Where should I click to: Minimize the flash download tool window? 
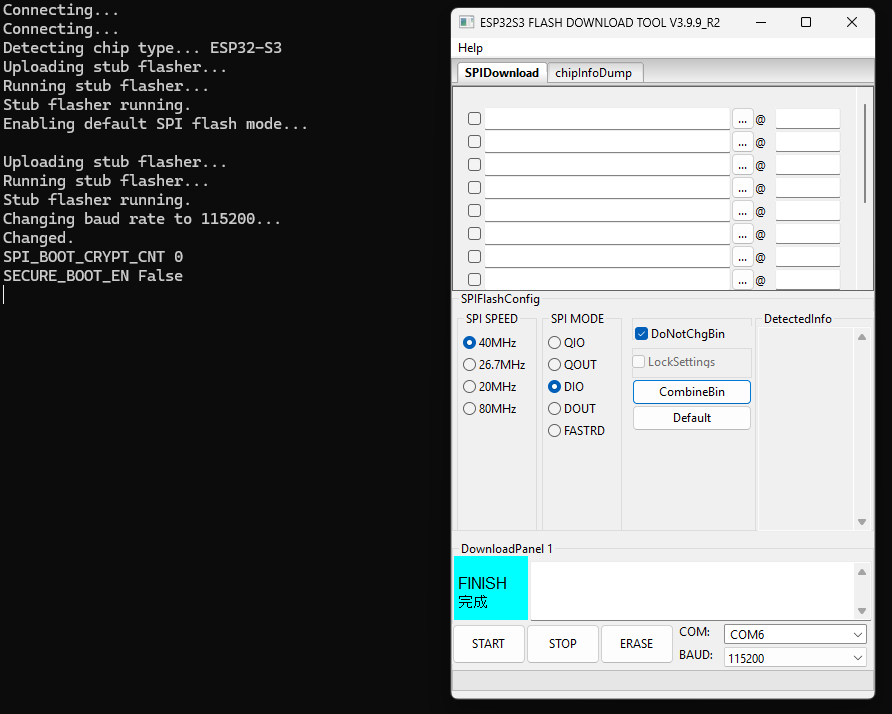click(x=761, y=22)
